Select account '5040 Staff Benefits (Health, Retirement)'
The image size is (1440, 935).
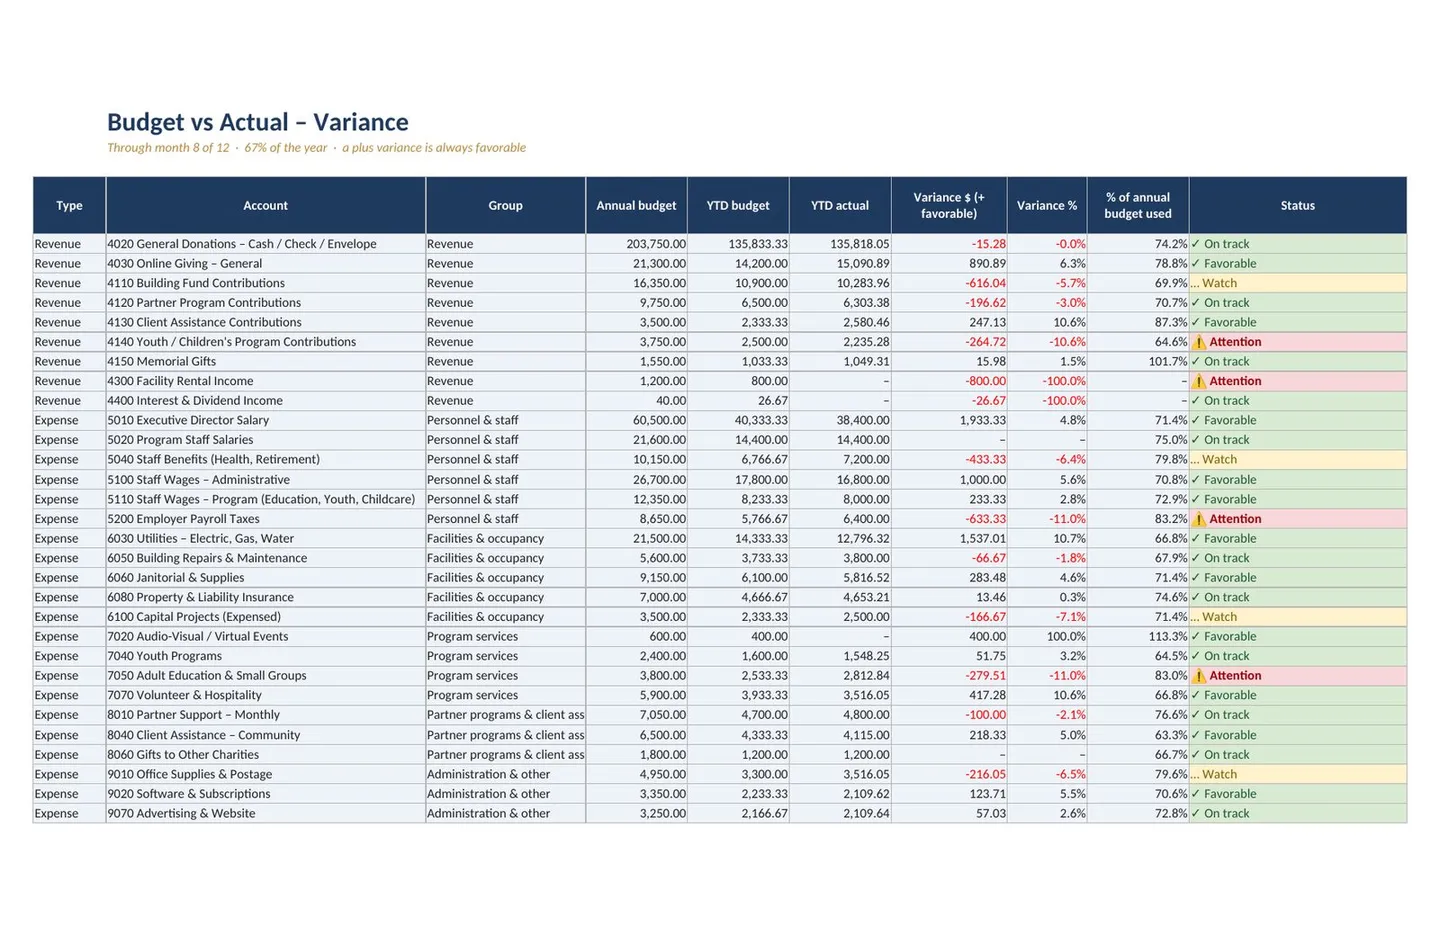click(265, 459)
